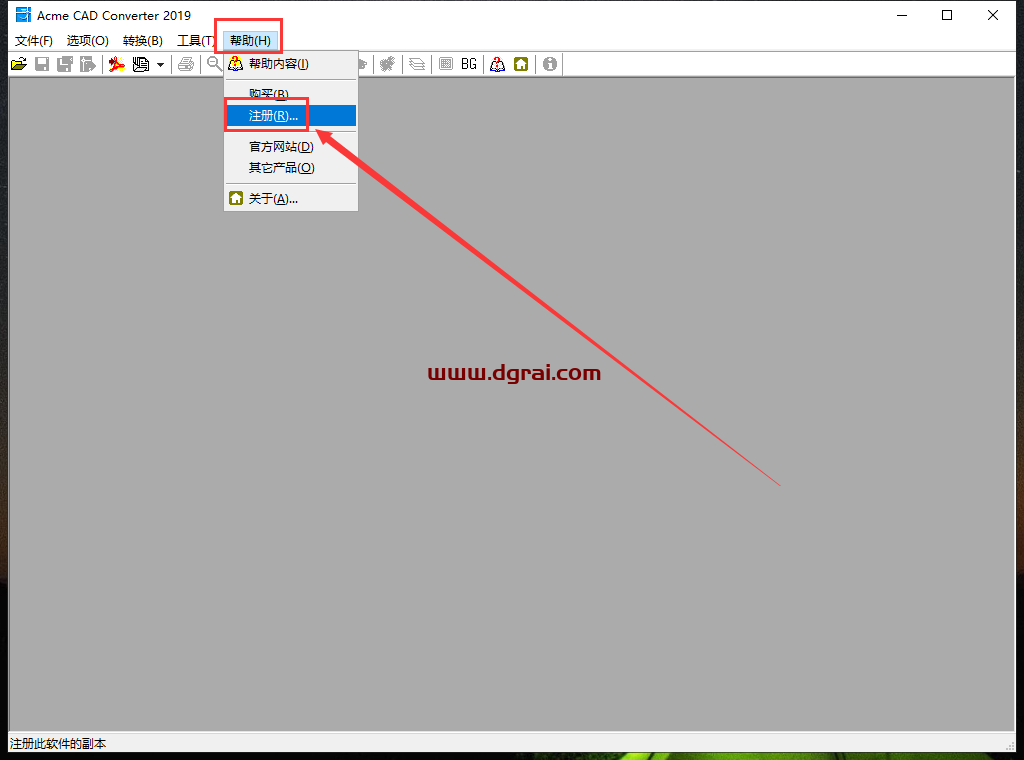1024x760 pixels.
Task: Open the 工具(T) menu
Action: [196, 40]
